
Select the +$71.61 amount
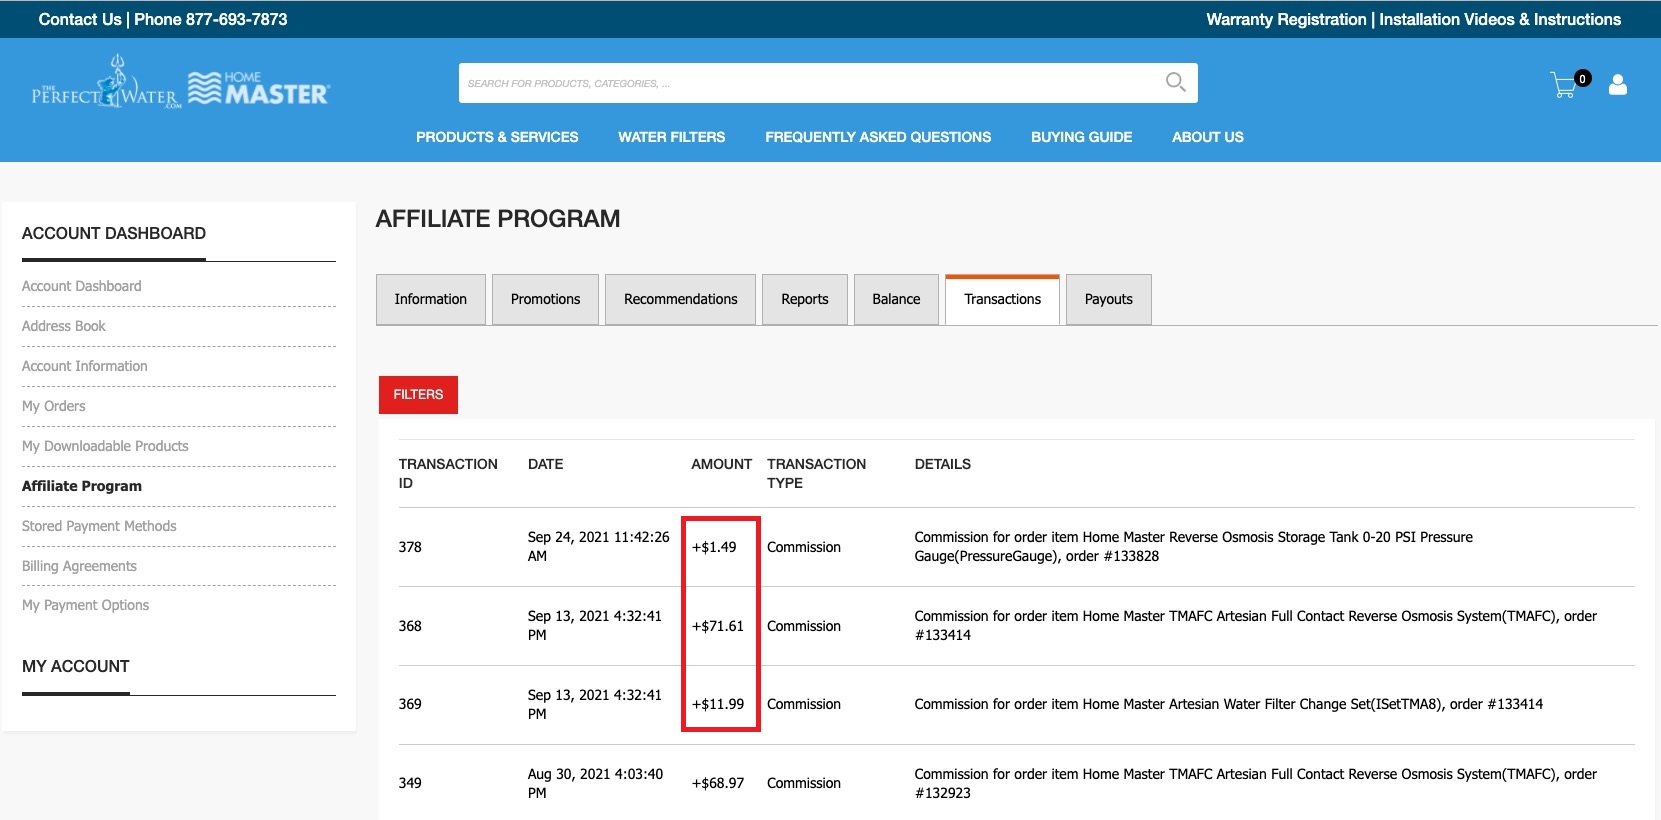(718, 626)
